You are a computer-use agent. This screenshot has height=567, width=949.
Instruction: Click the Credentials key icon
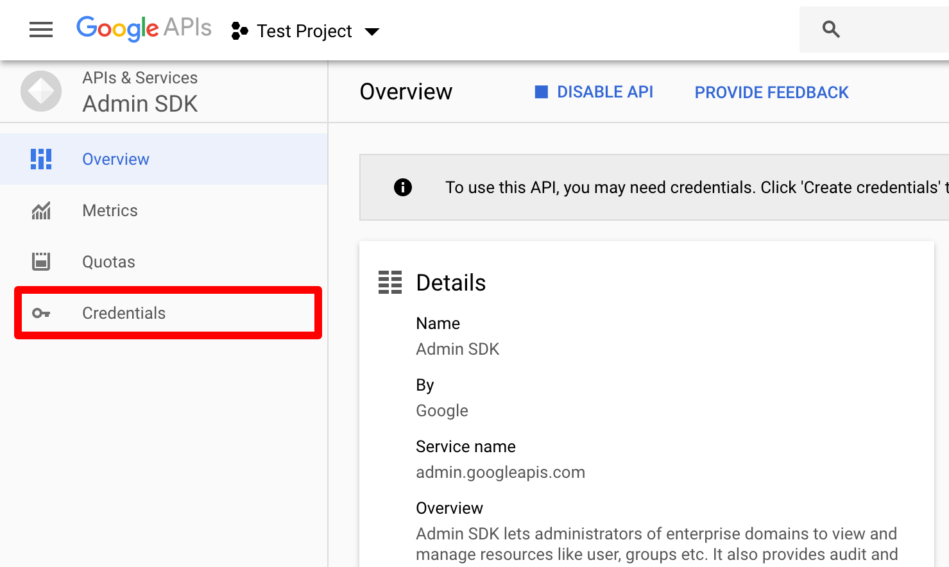[41, 313]
